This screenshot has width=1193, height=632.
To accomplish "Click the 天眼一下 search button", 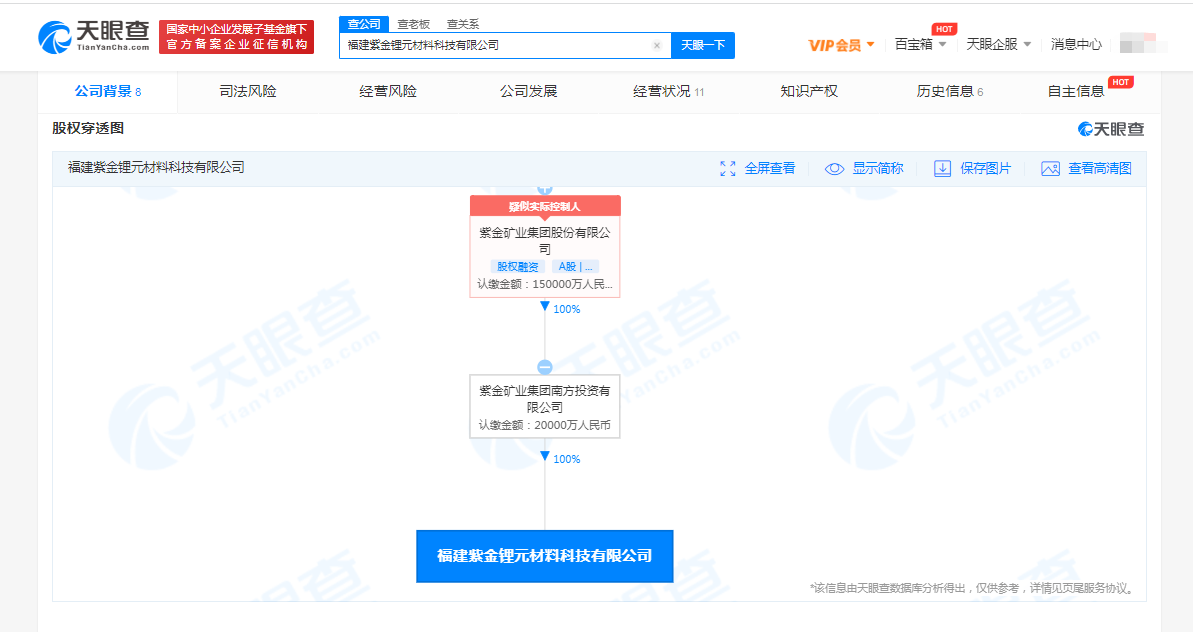I will [703, 46].
